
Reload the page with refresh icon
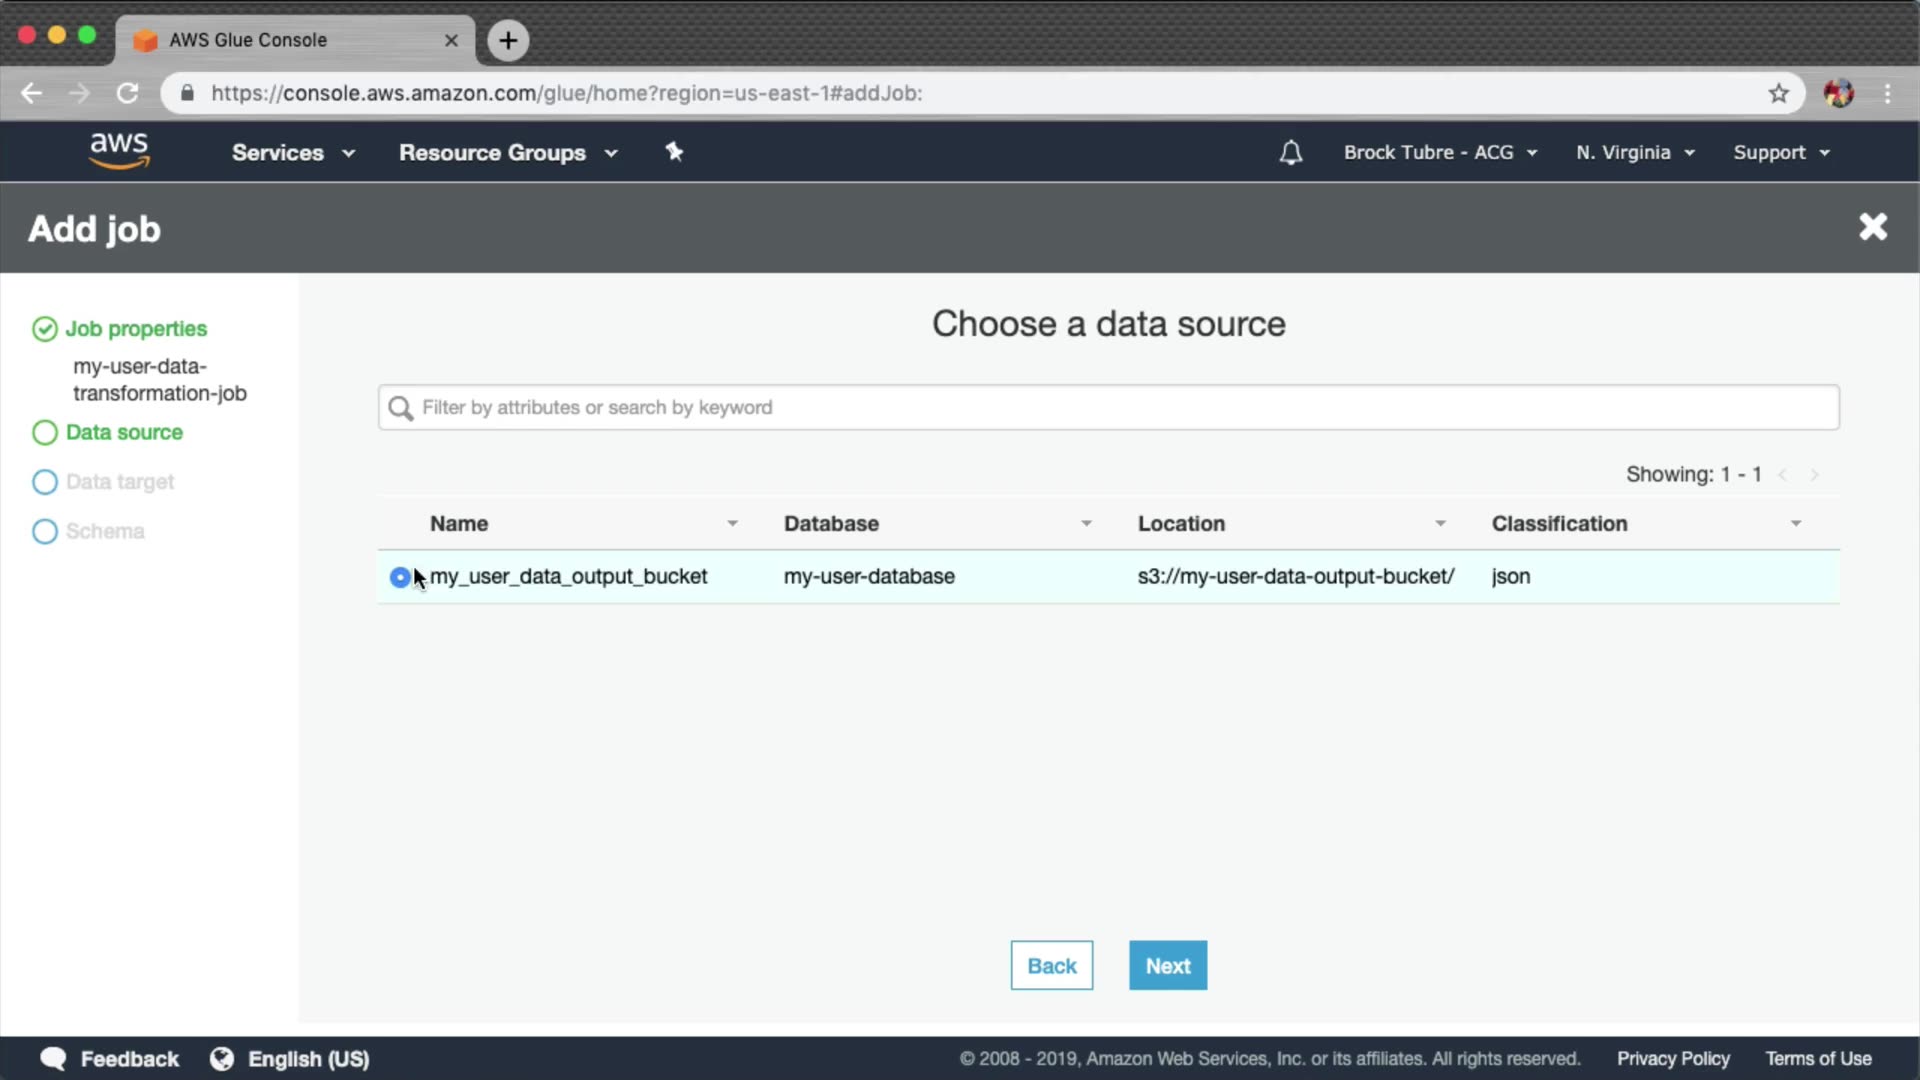(x=127, y=93)
